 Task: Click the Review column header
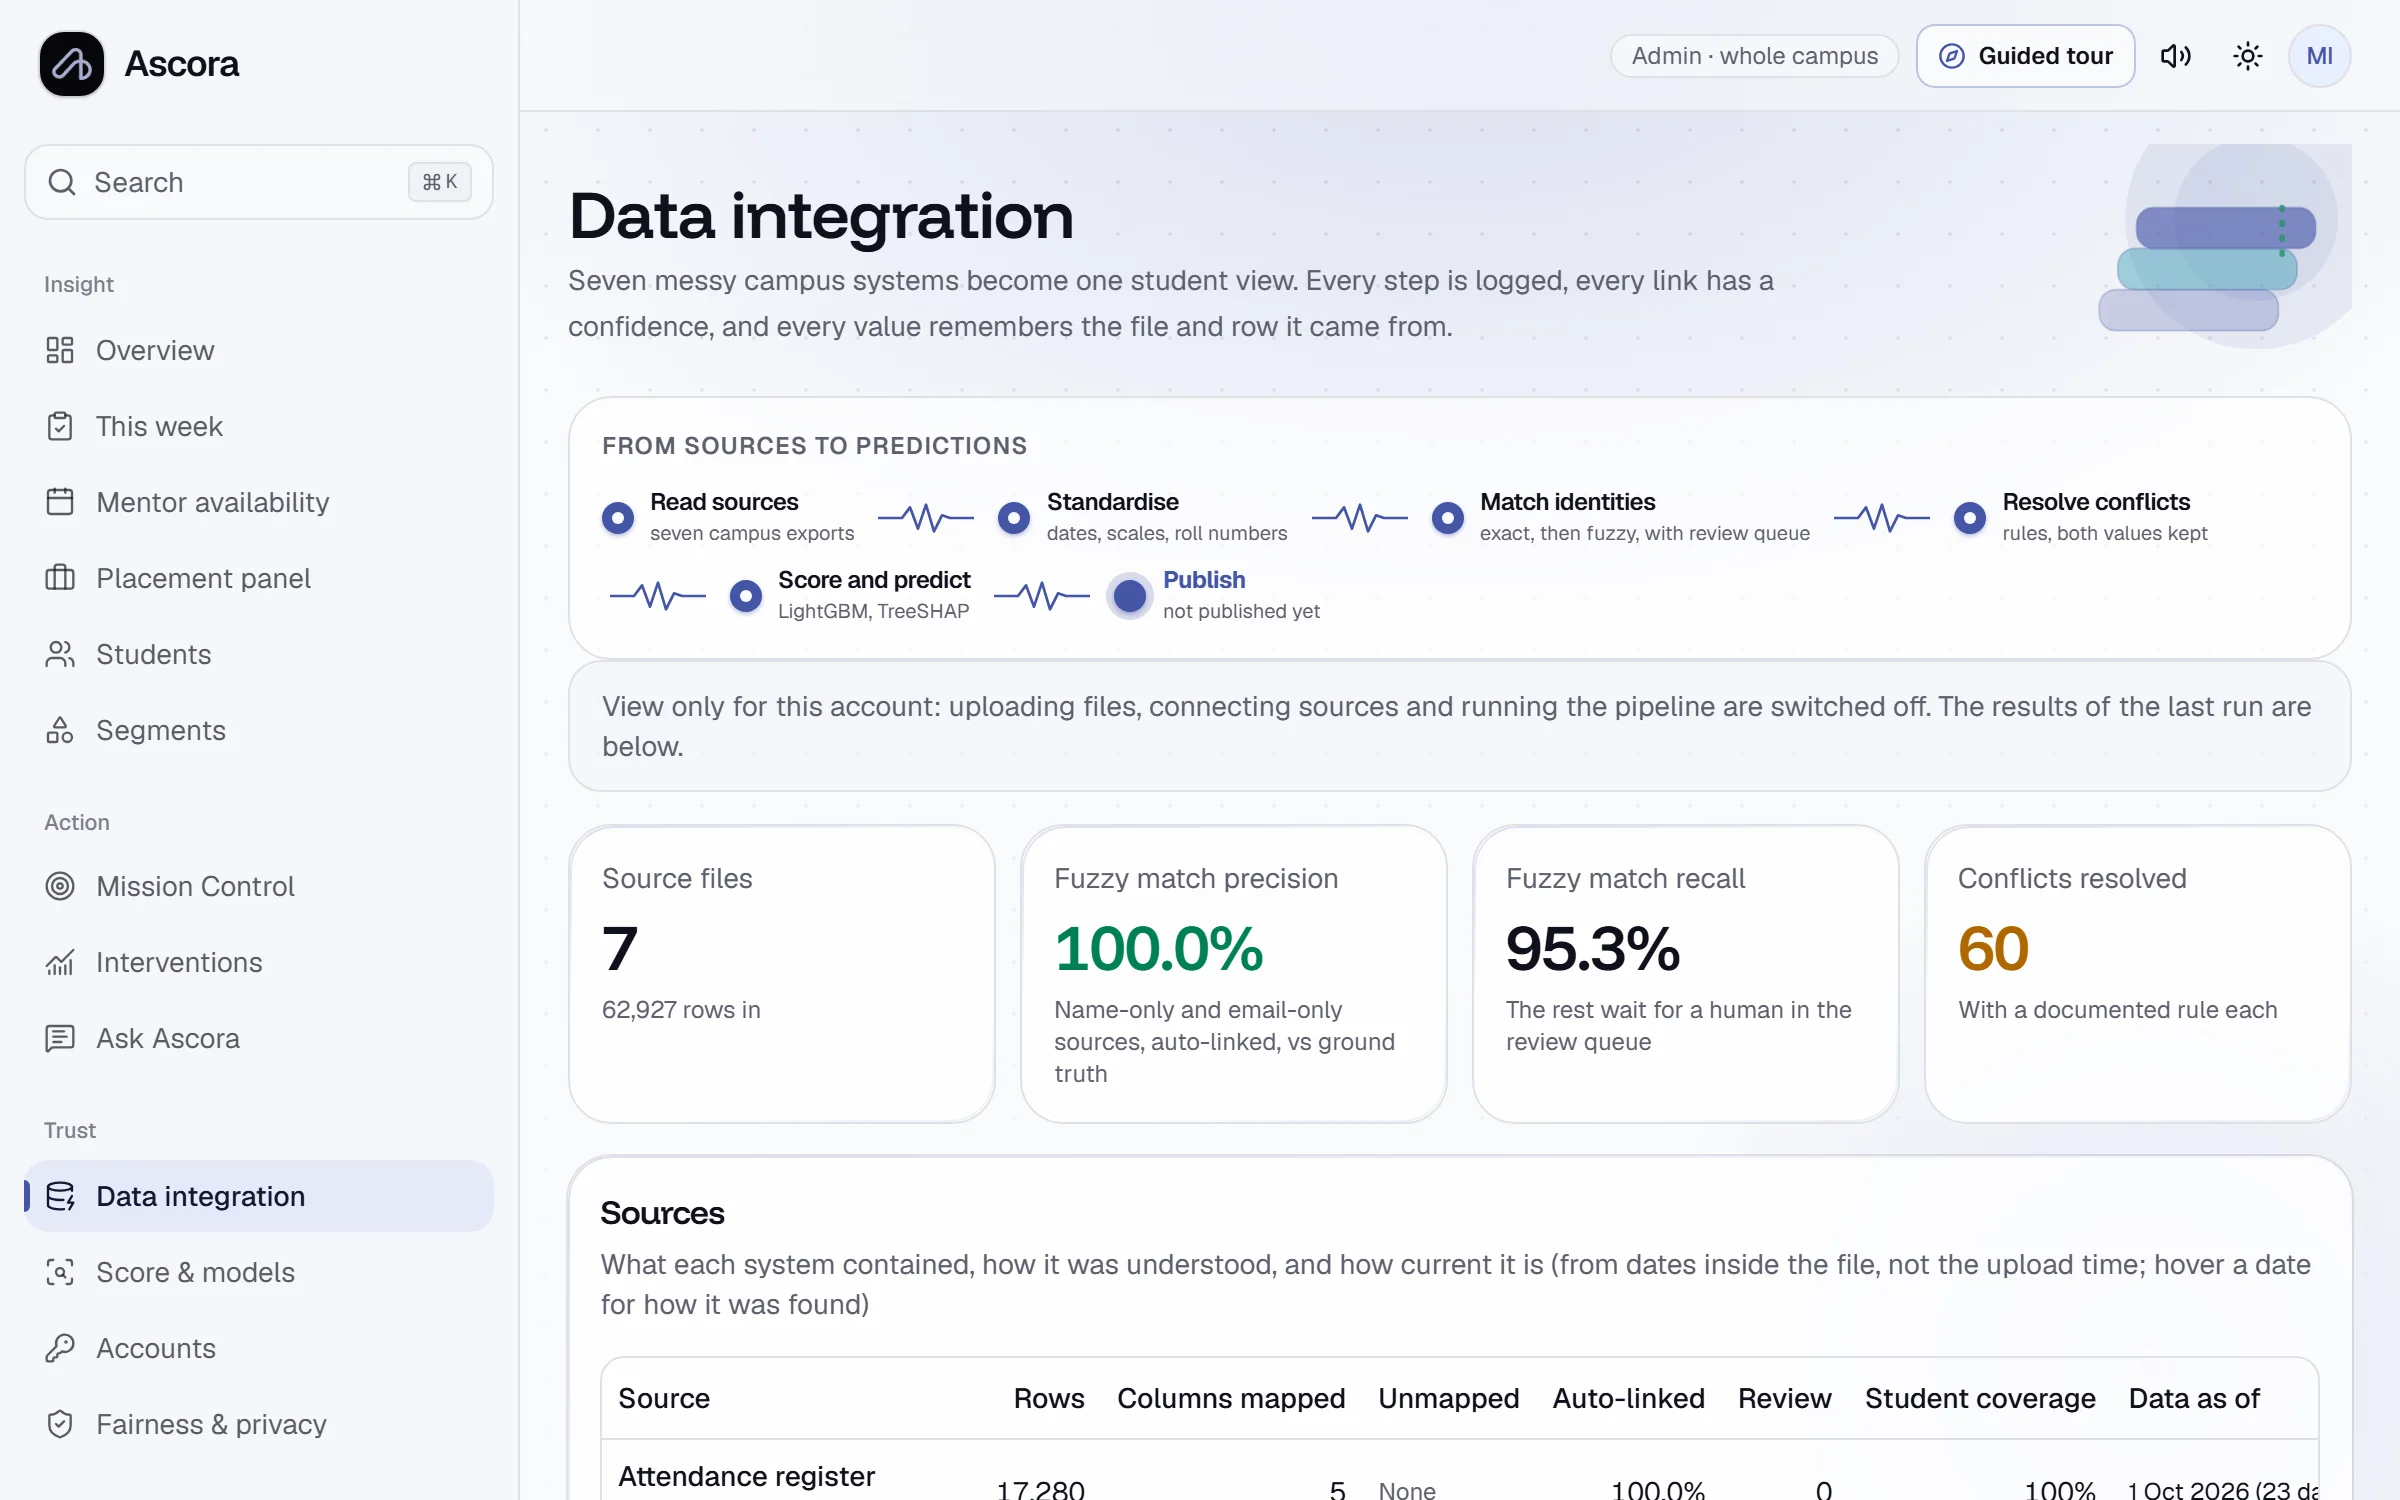click(x=1785, y=1398)
